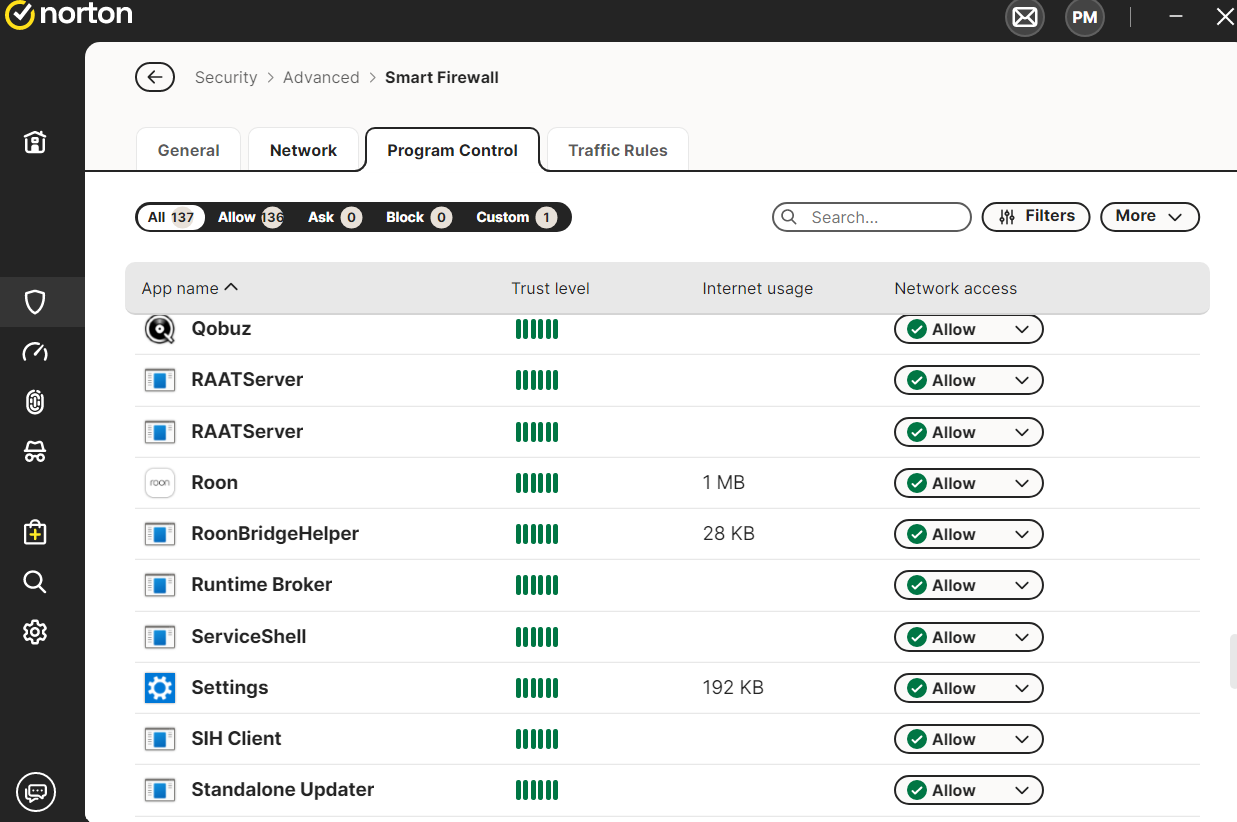Open the chat support icon
The width and height of the screenshot is (1237, 822).
point(36,793)
